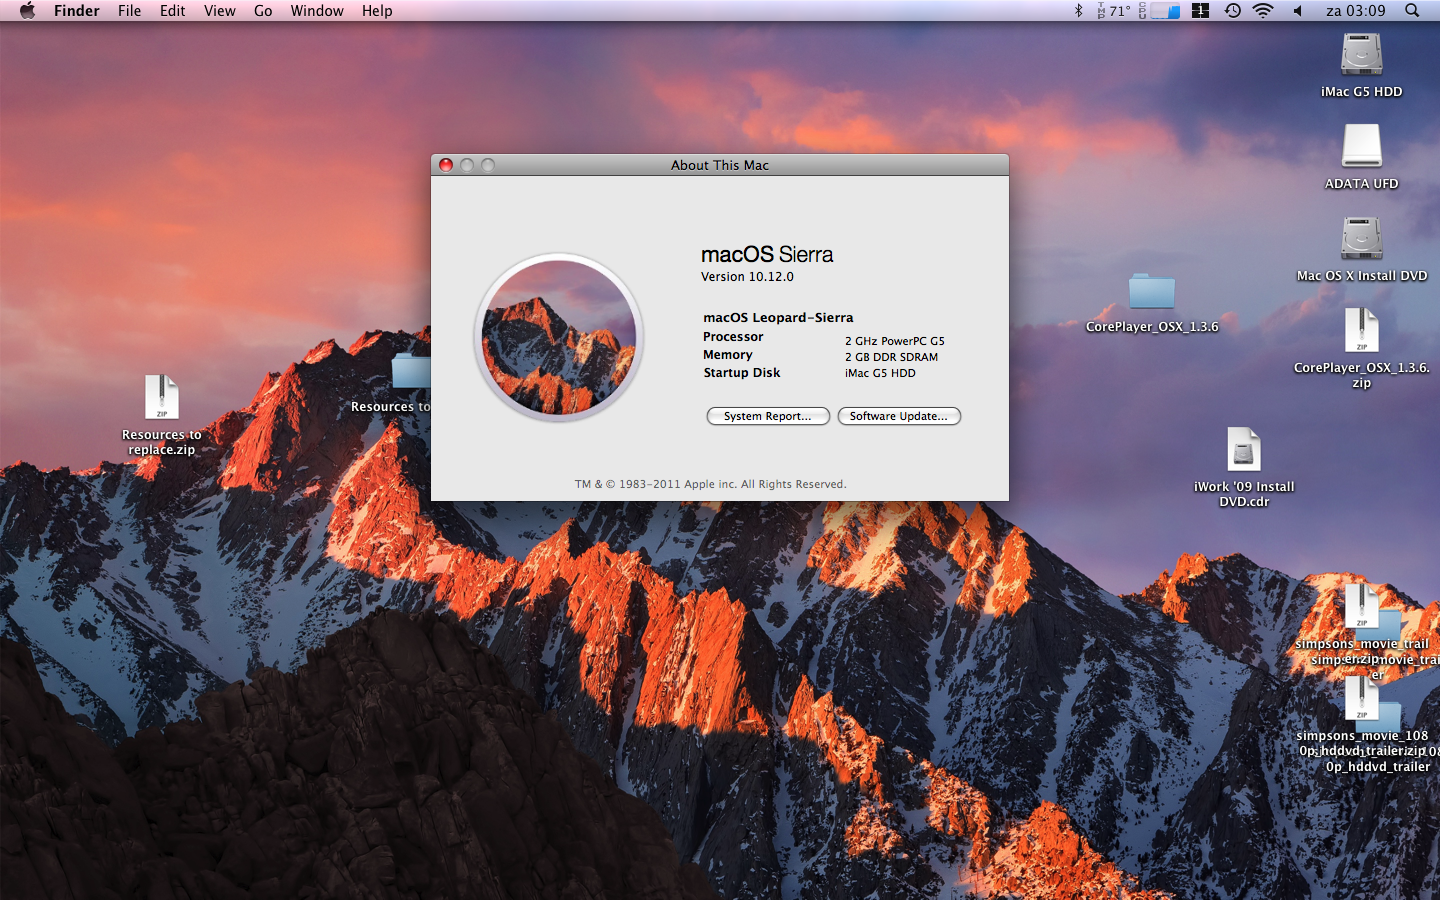Click the CPU usage graph in menu bar

tap(1166, 10)
